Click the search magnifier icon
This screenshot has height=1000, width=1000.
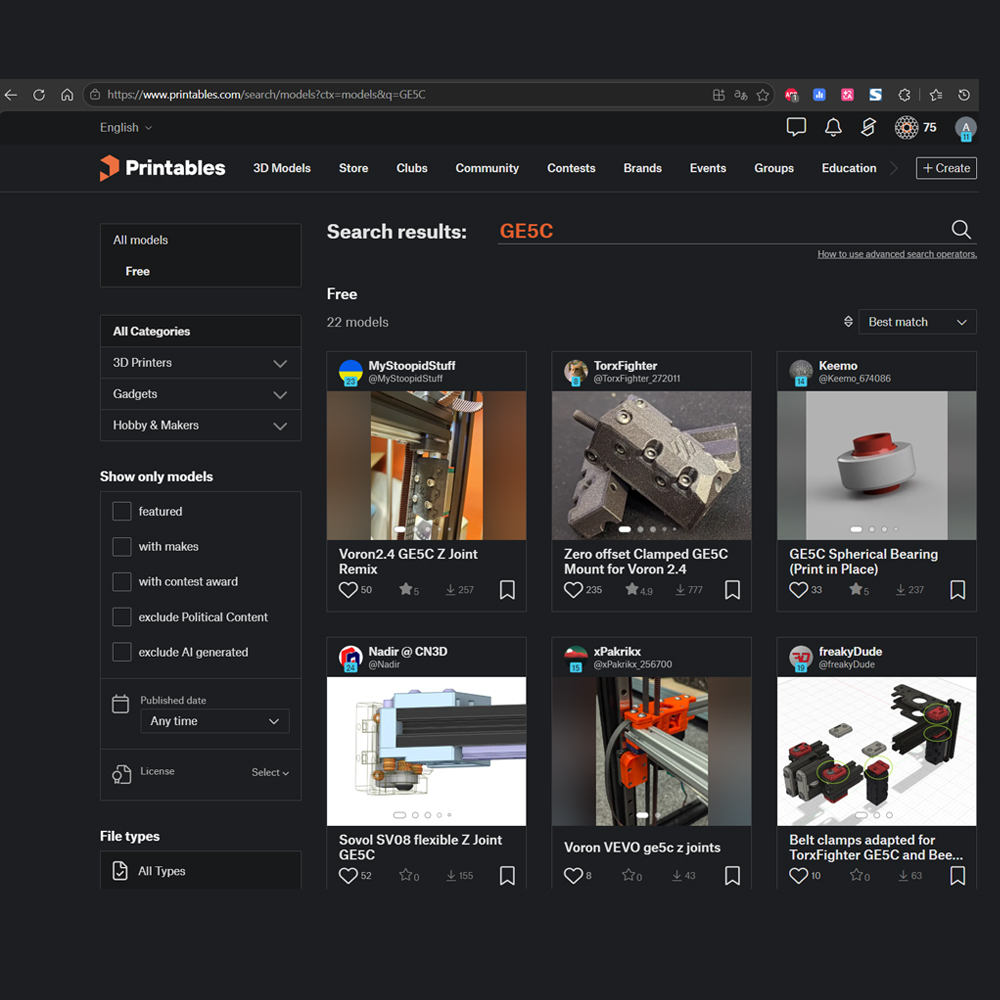coord(960,230)
